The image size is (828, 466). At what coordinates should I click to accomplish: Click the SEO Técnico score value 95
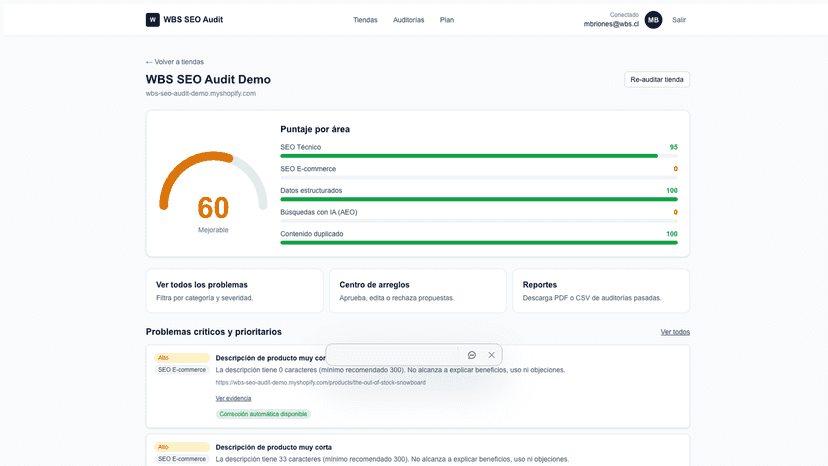pos(673,147)
